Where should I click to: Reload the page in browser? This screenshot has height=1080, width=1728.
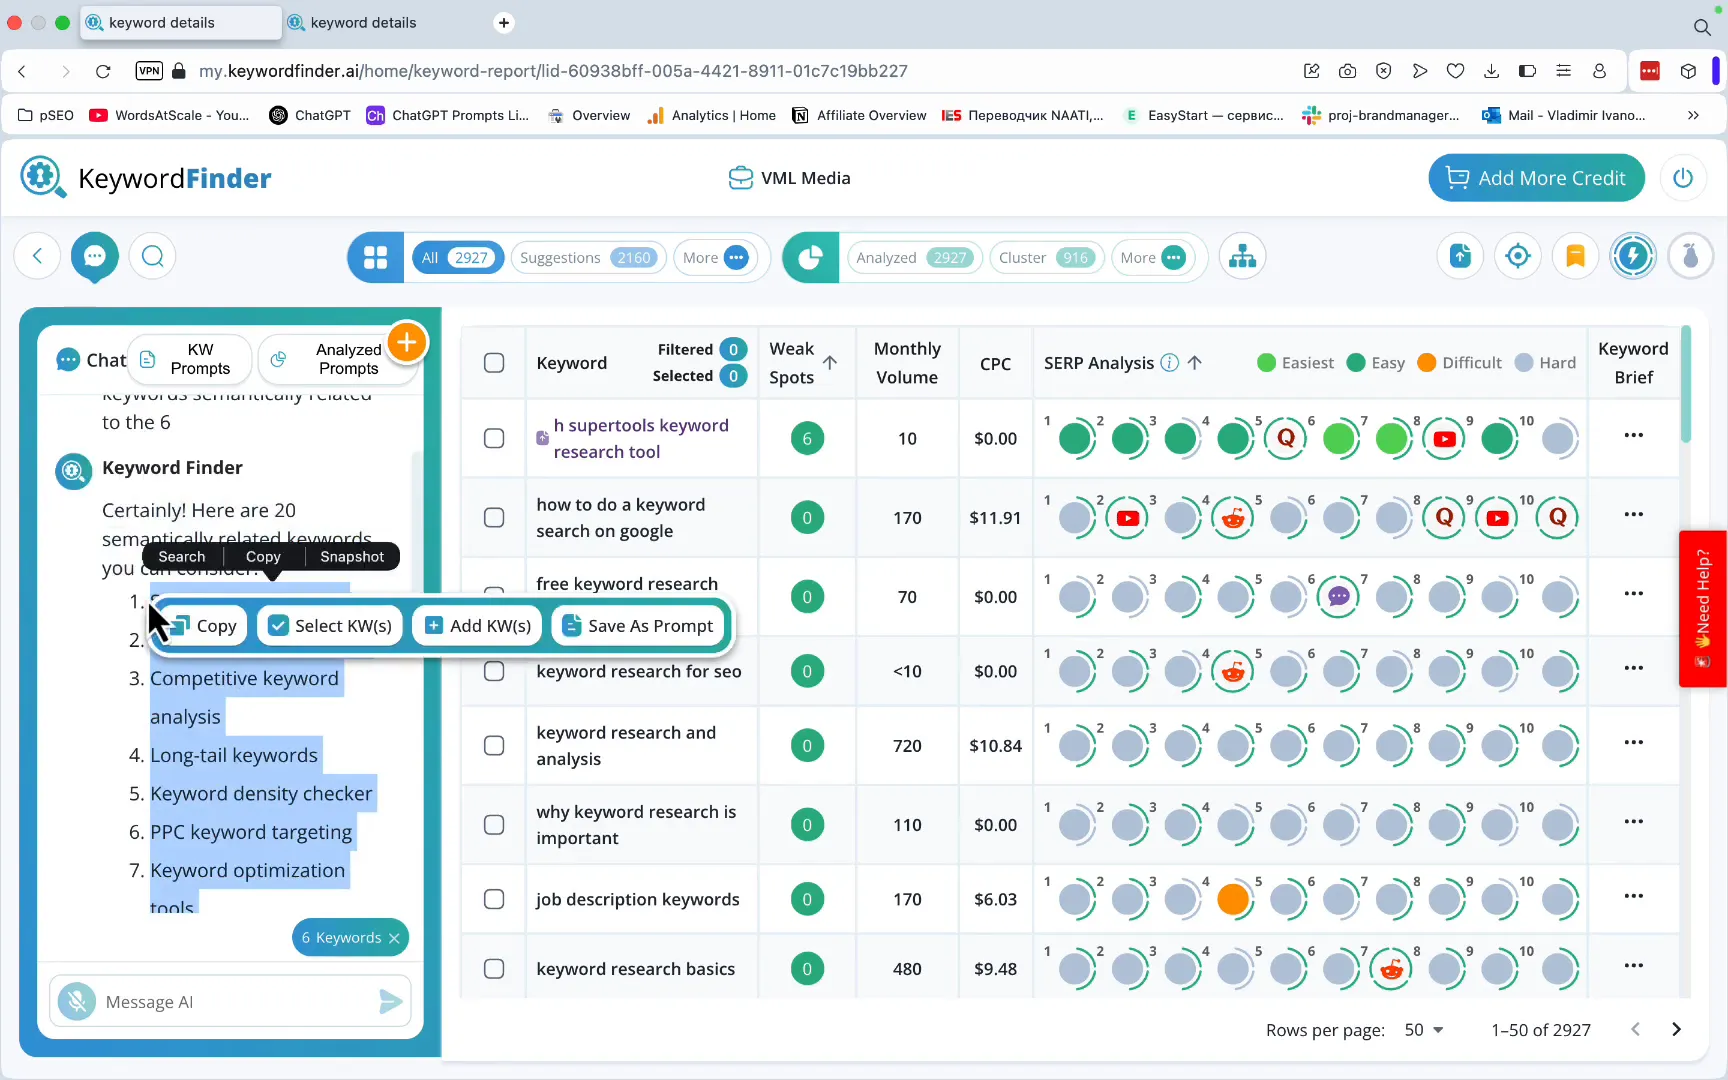pos(103,71)
